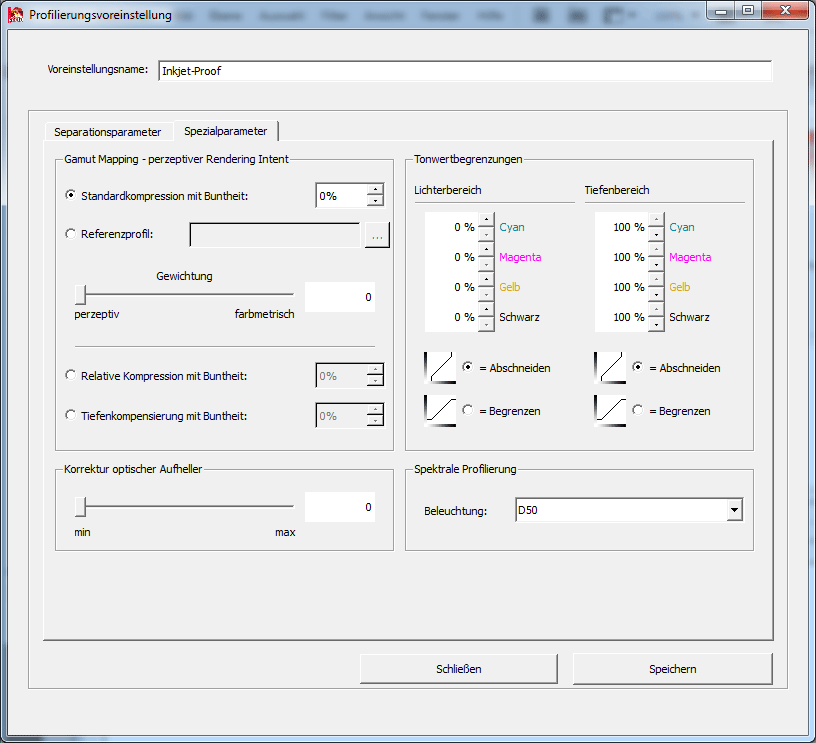
Task: Switch to the Separationsparameter tab
Action: coord(107,132)
